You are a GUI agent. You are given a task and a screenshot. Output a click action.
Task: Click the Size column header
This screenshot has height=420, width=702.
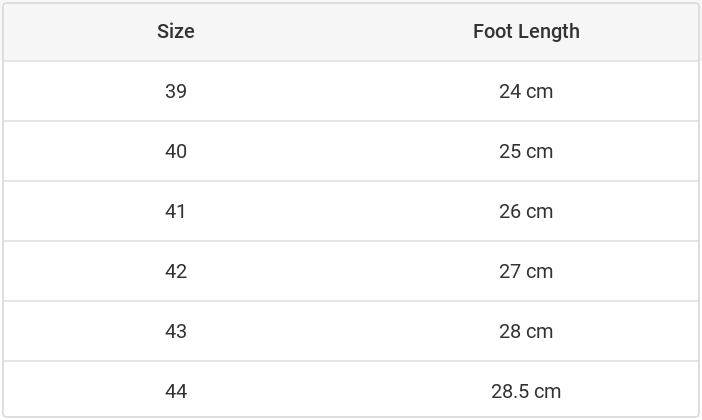coord(176,31)
